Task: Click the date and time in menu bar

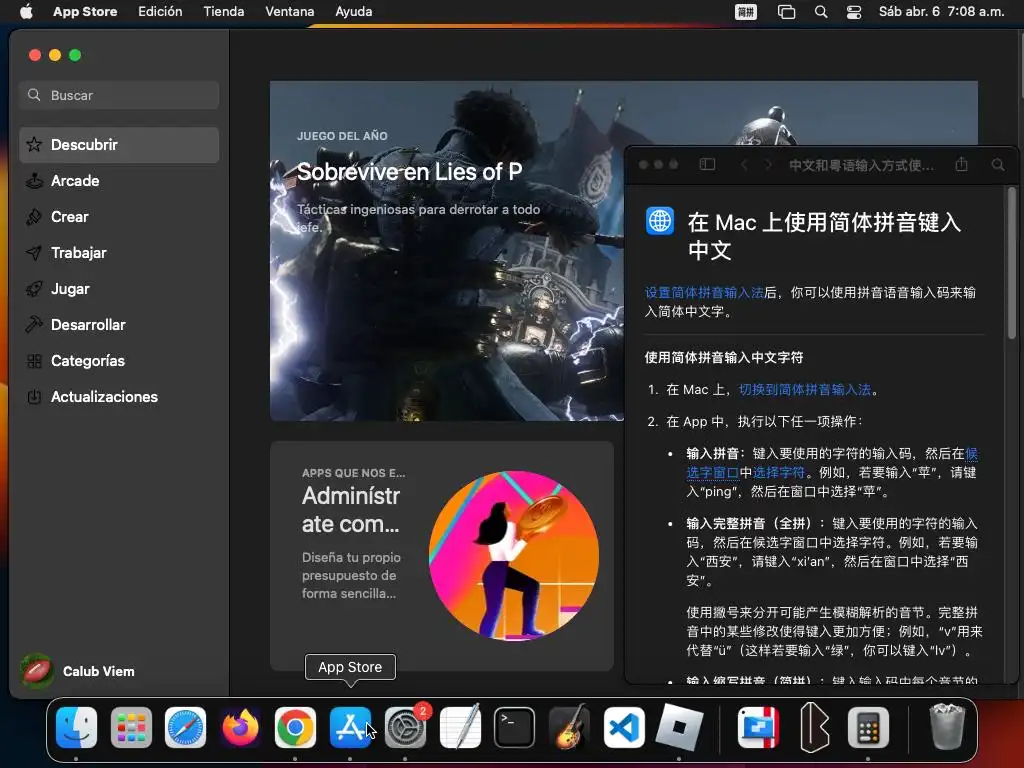Action: [941, 11]
